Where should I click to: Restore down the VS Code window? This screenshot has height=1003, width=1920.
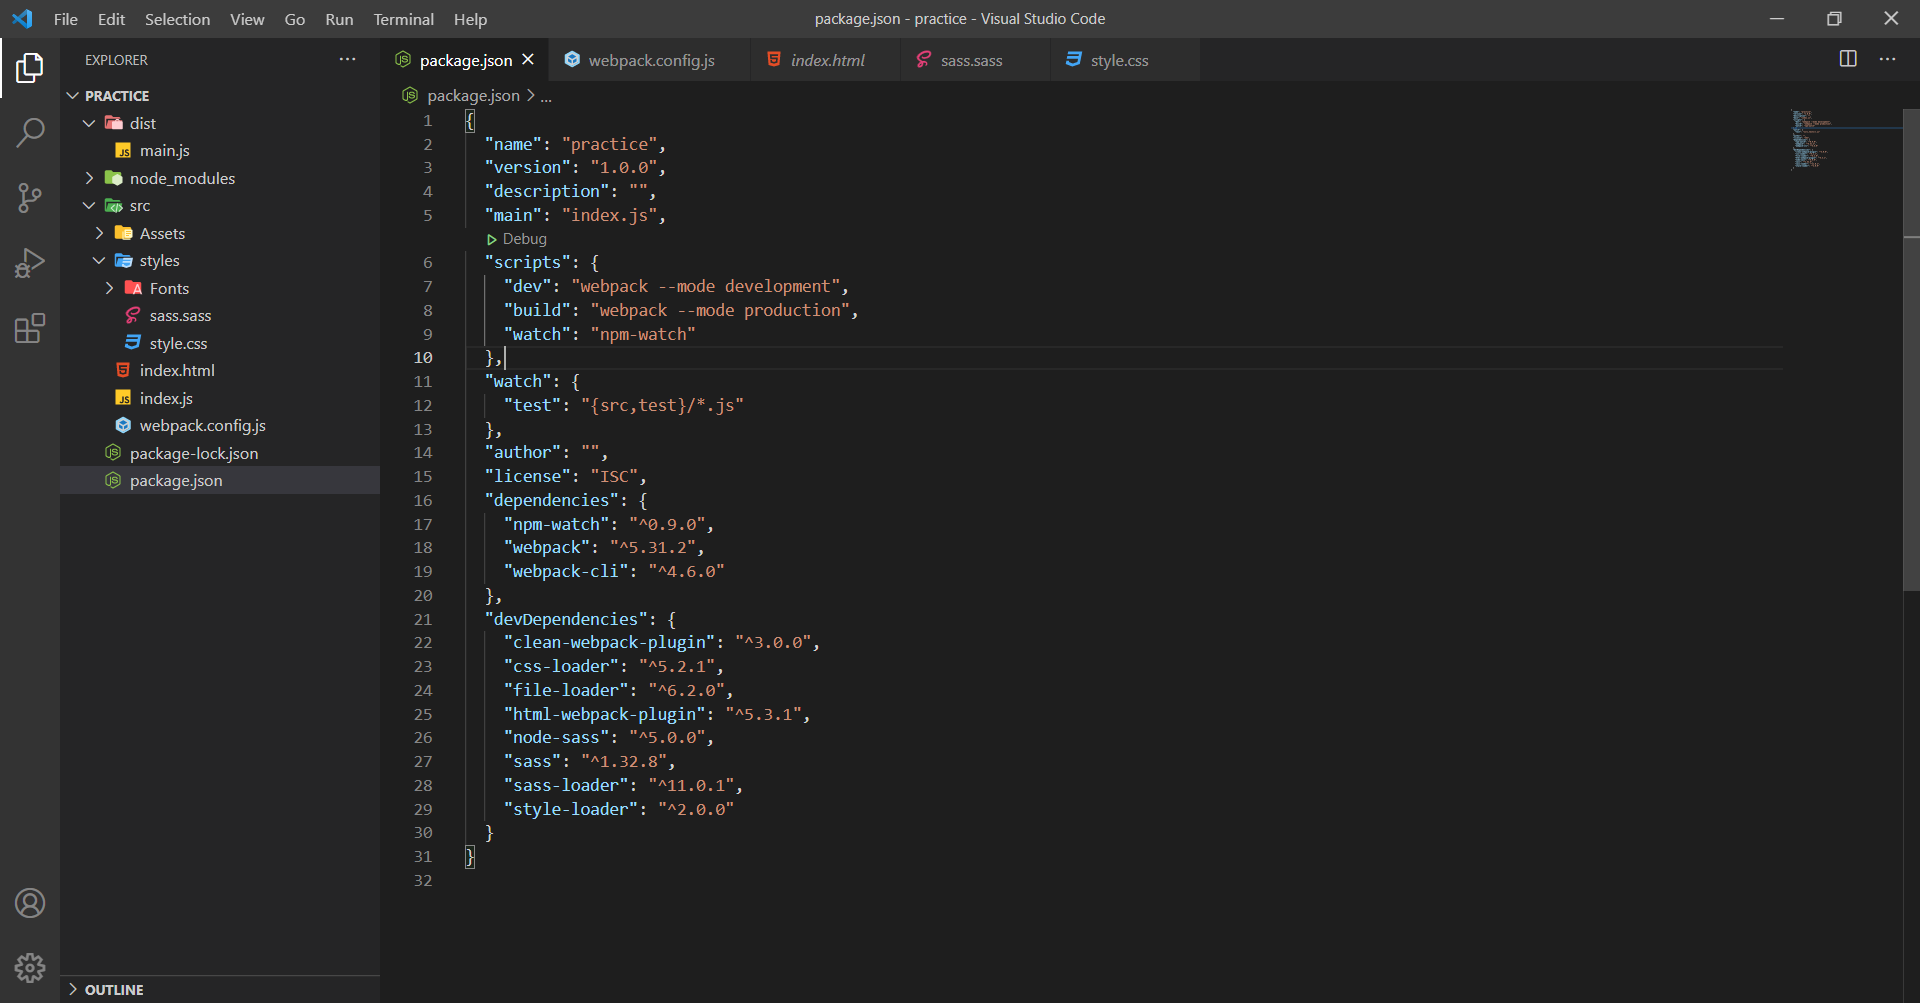coord(1834,19)
